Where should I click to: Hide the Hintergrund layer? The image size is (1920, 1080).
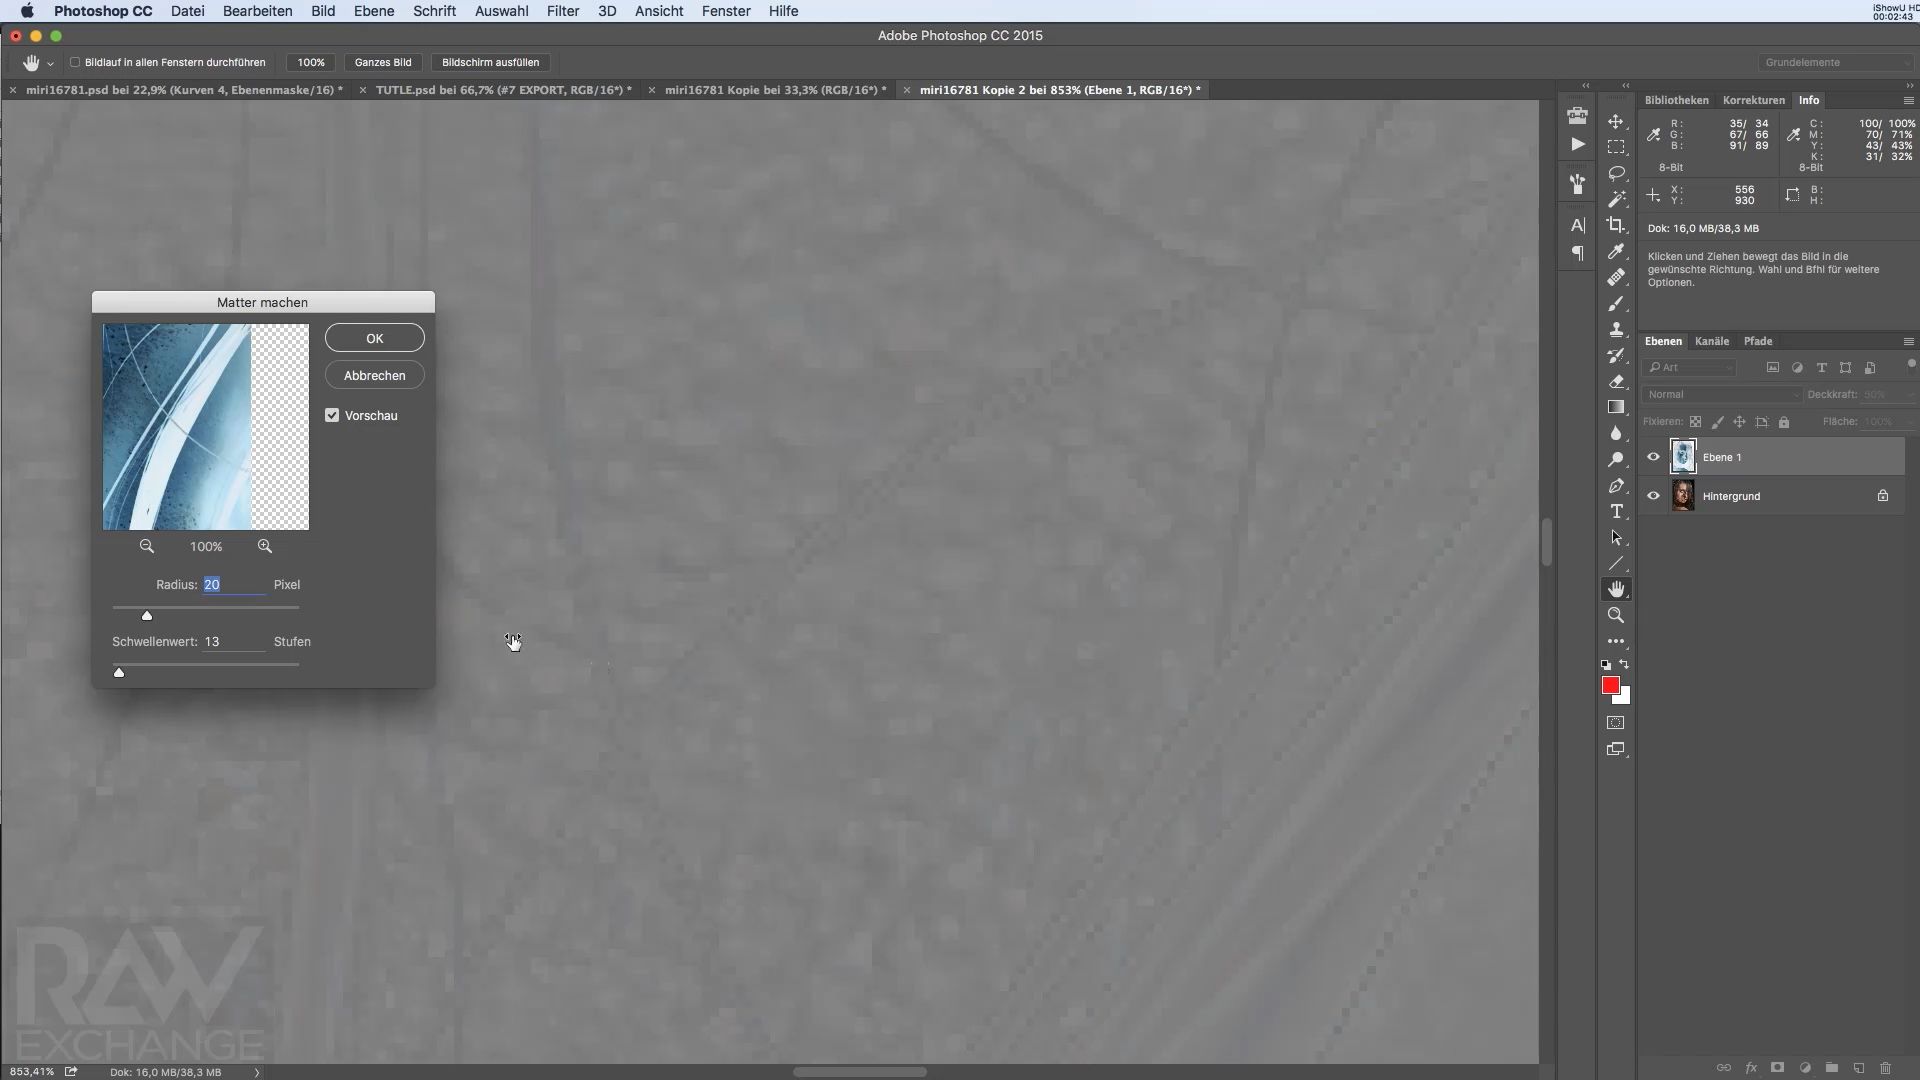[1653, 496]
